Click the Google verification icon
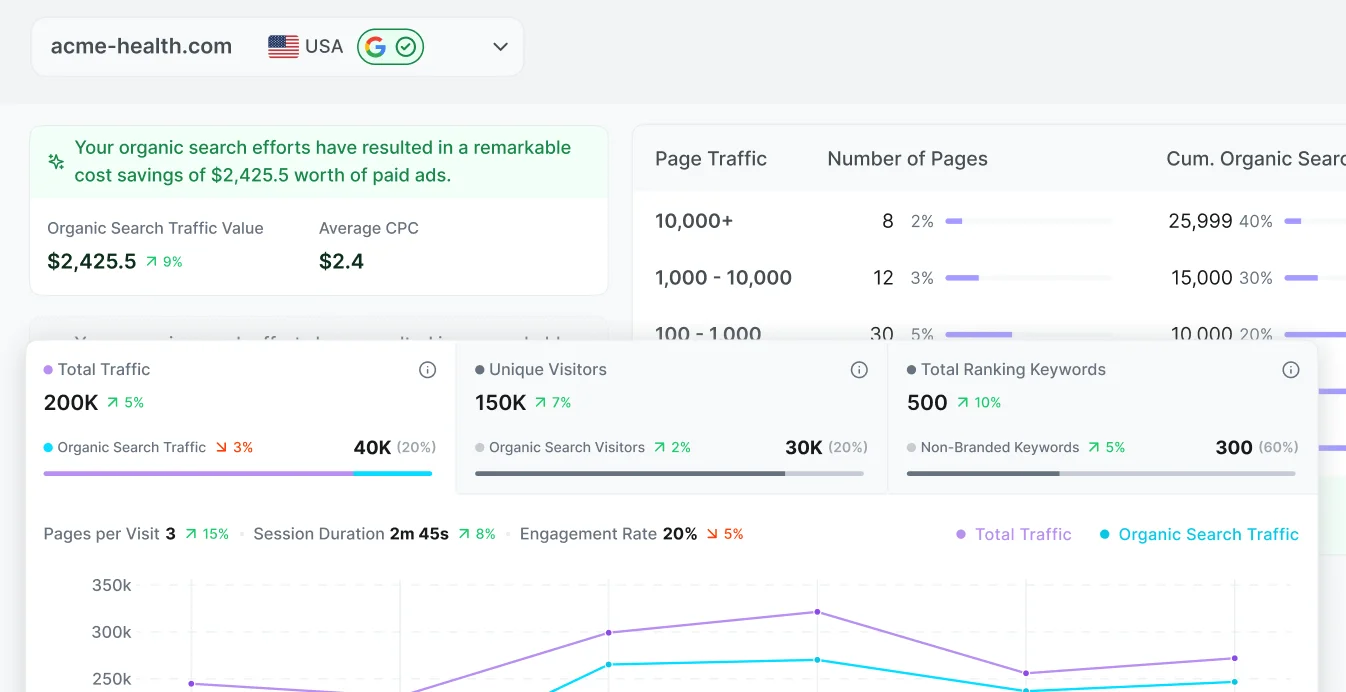 pyautogui.click(x=390, y=46)
